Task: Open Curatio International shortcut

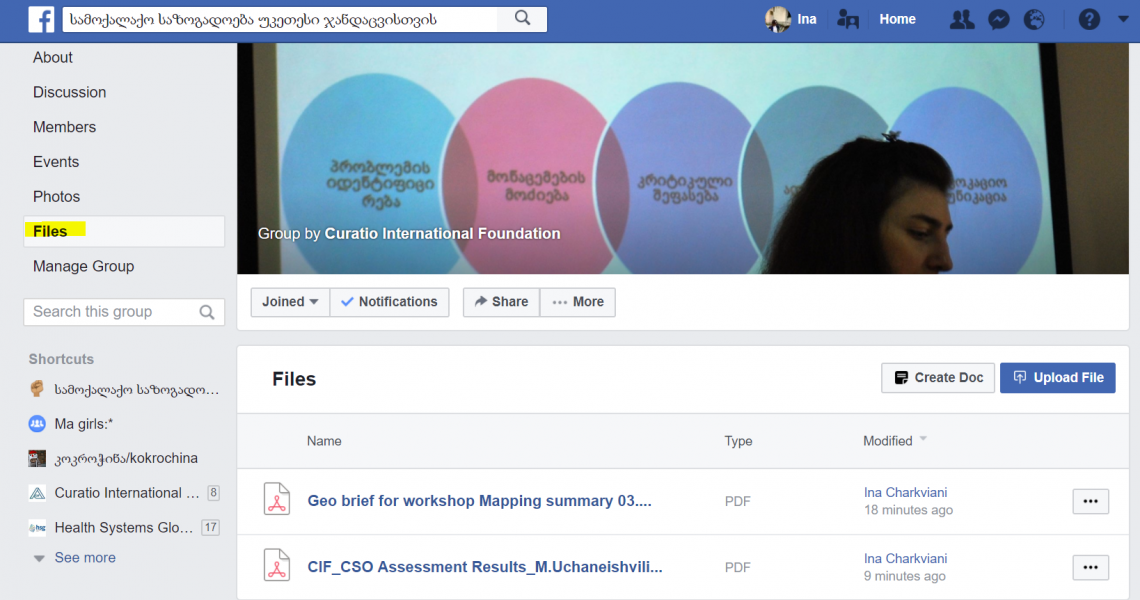Action: coord(127,493)
